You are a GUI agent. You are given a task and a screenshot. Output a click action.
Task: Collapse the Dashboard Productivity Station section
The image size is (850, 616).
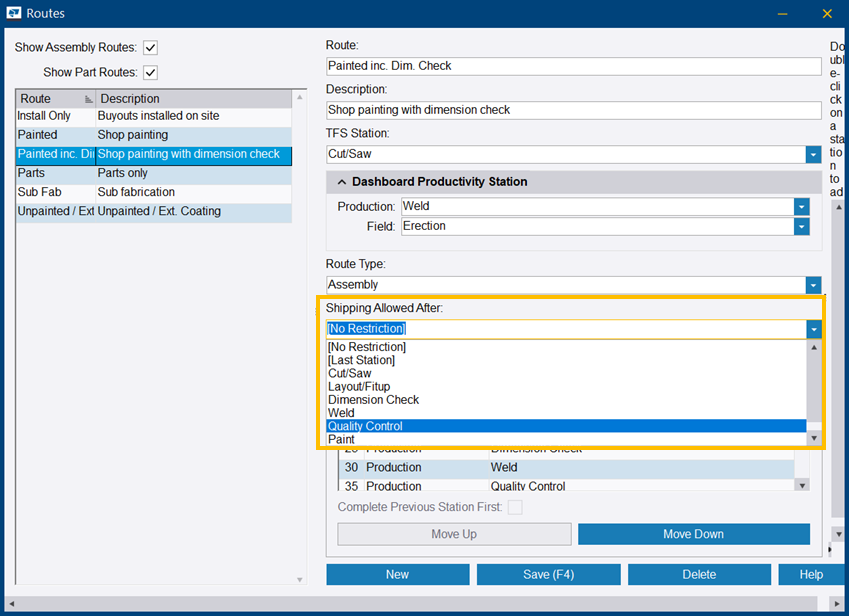(x=342, y=182)
